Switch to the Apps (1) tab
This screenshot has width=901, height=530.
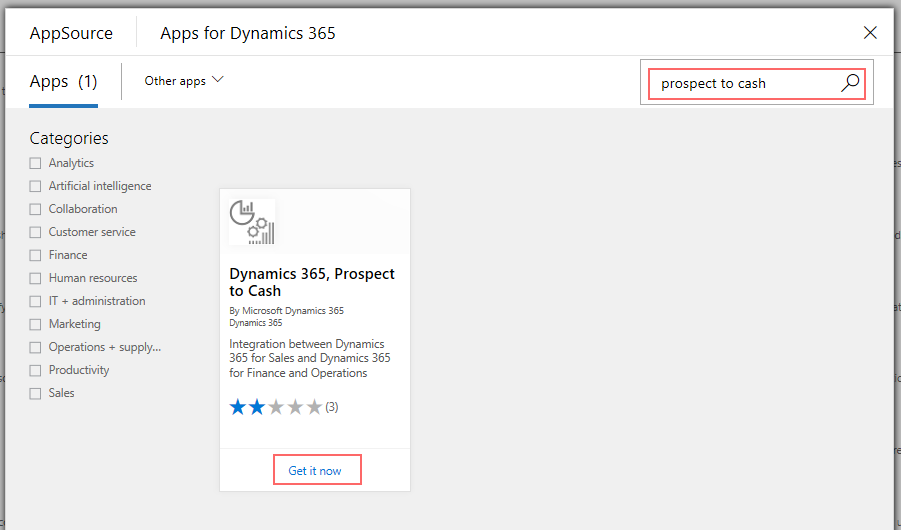point(63,82)
